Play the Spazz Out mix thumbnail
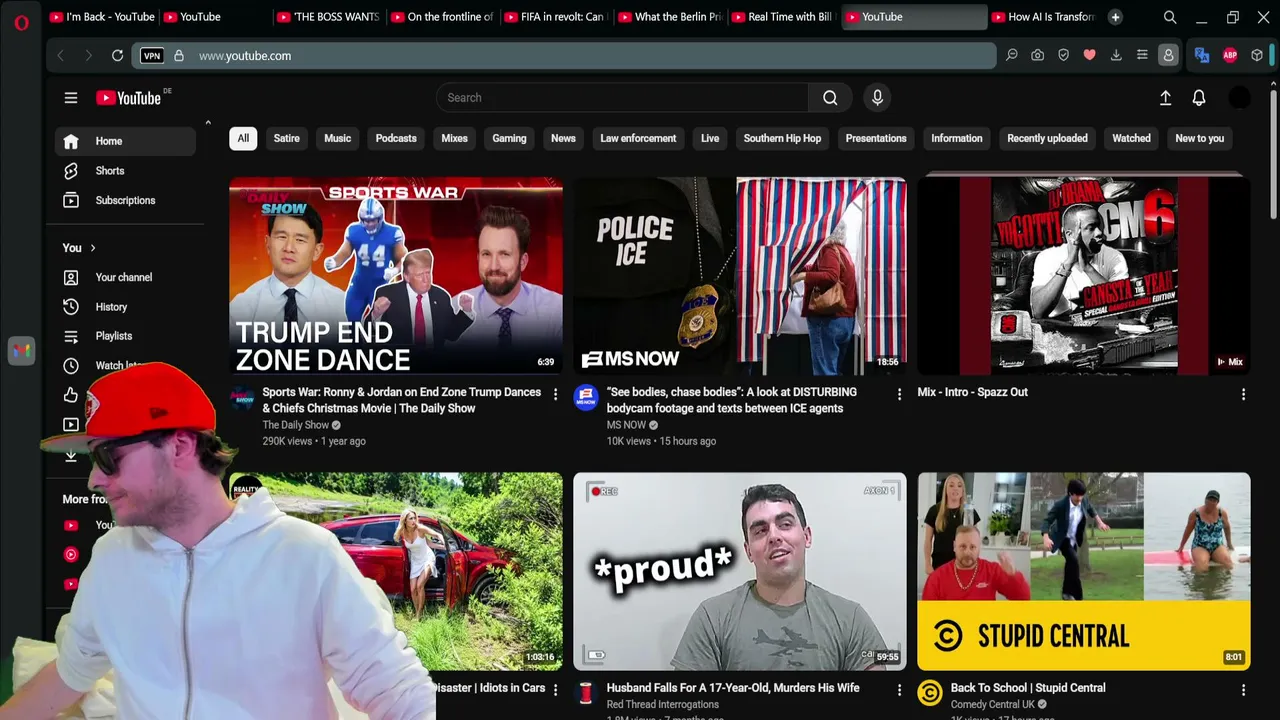The width and height of the screenshot is (1280, 720). 1084,276
